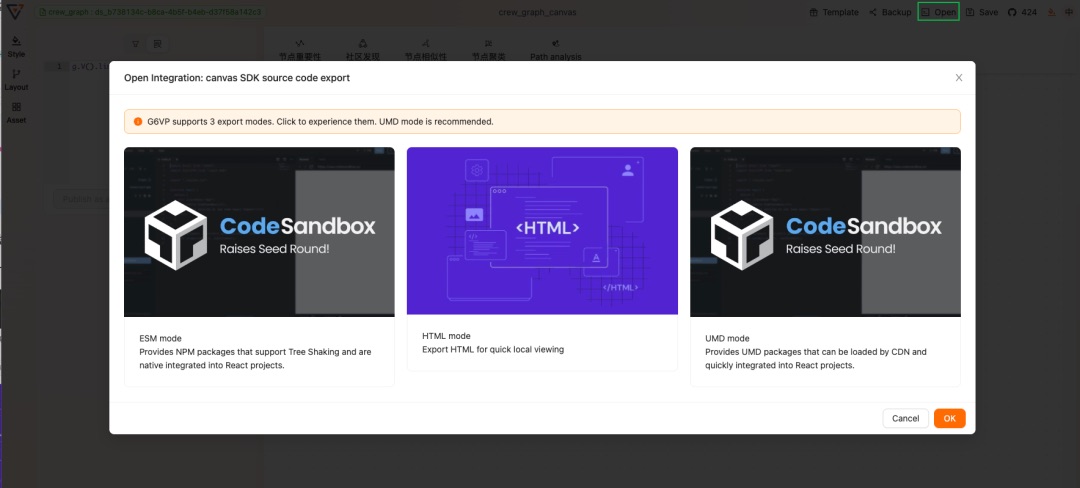Open the Asset panel in sidebar
Viewport: 1080px width, 488px height.
point(16,112)
